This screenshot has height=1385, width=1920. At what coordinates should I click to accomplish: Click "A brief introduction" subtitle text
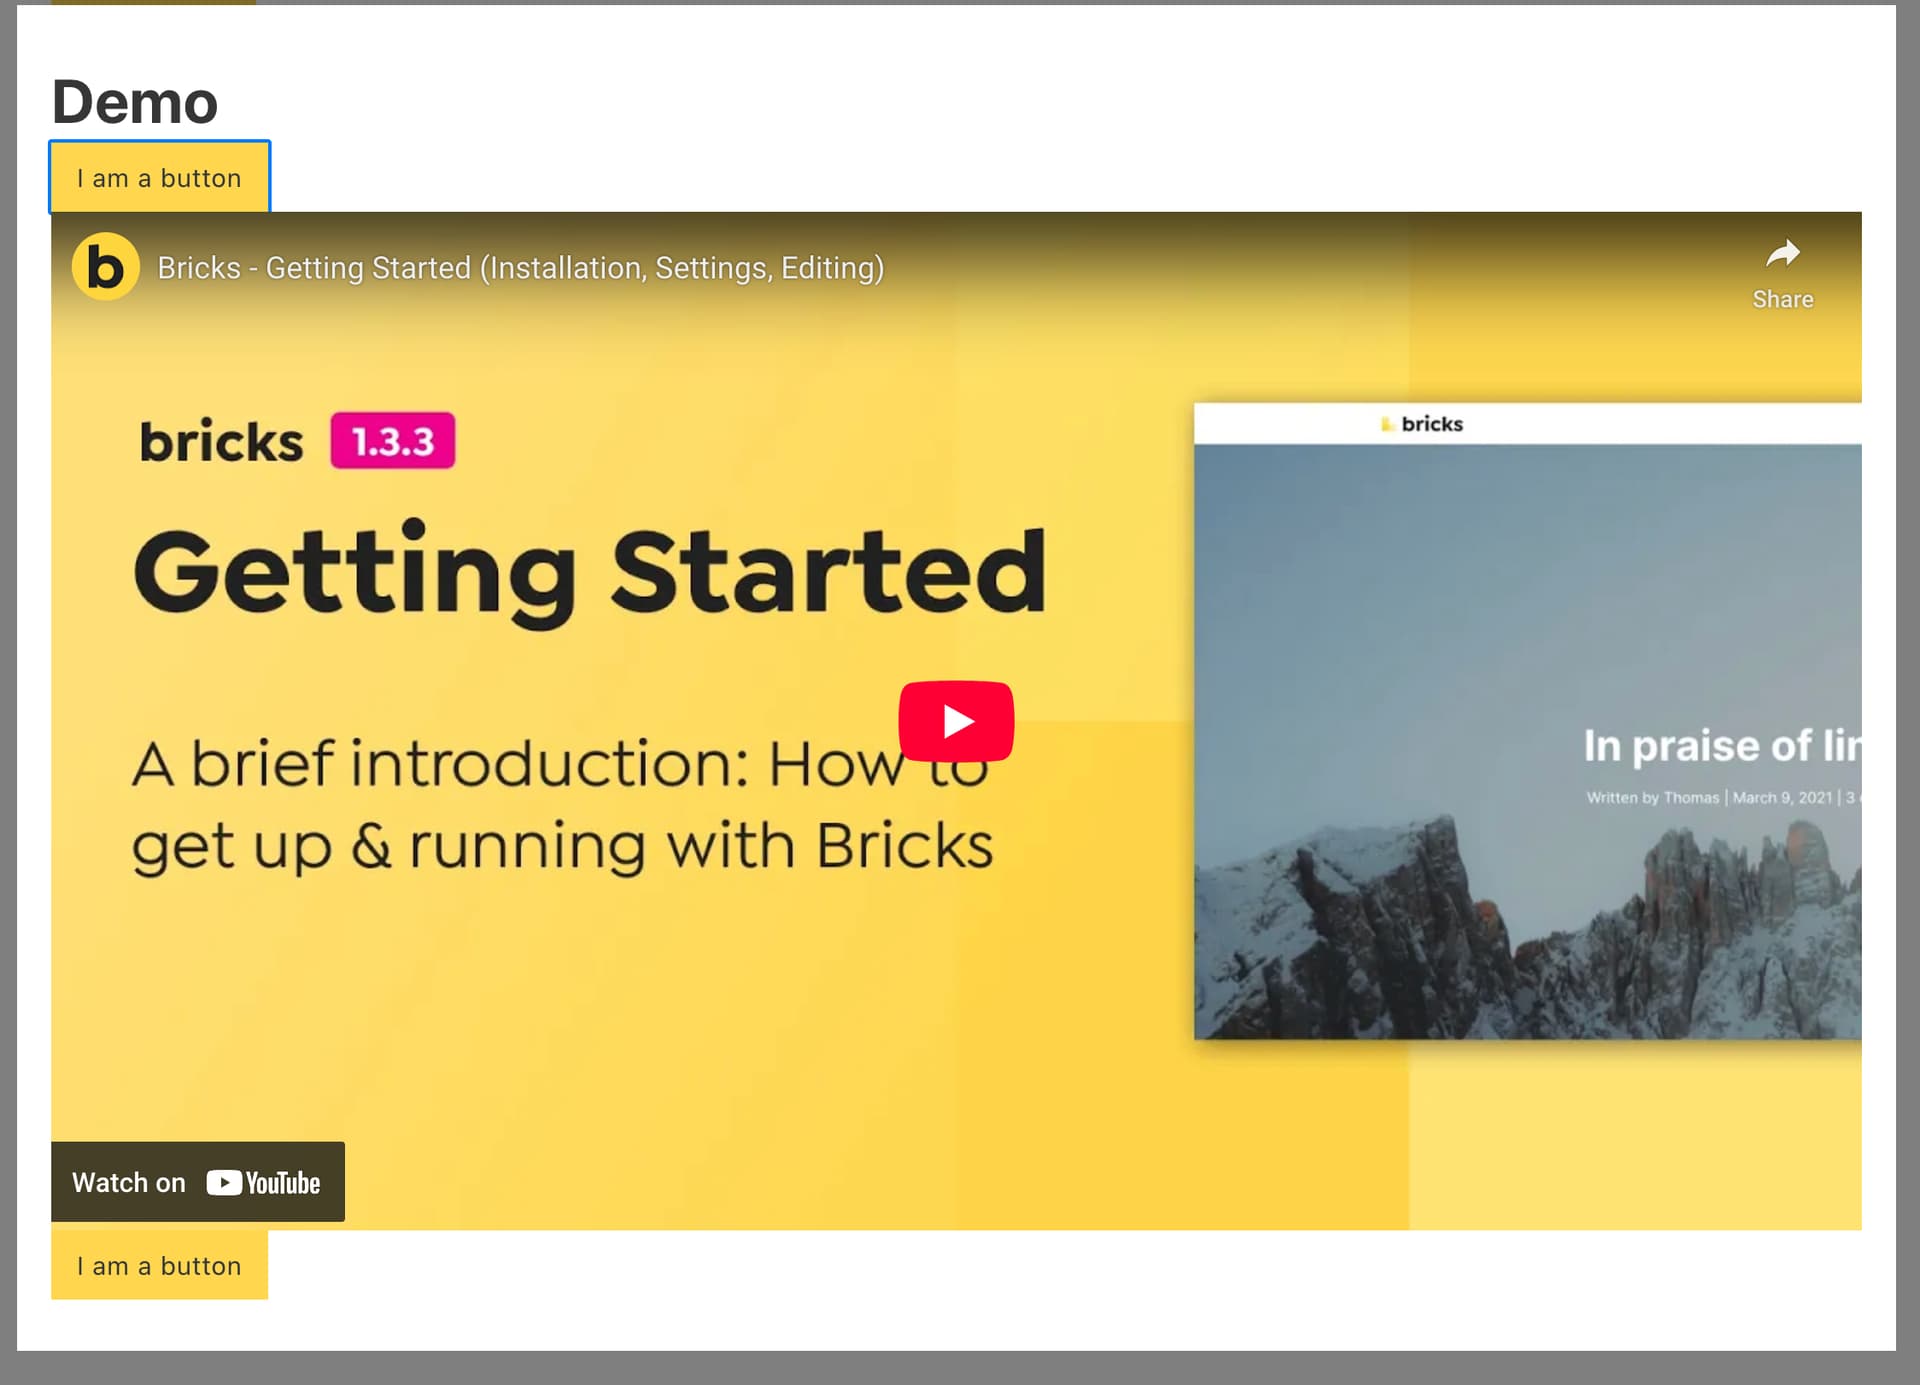click(440, 765)
